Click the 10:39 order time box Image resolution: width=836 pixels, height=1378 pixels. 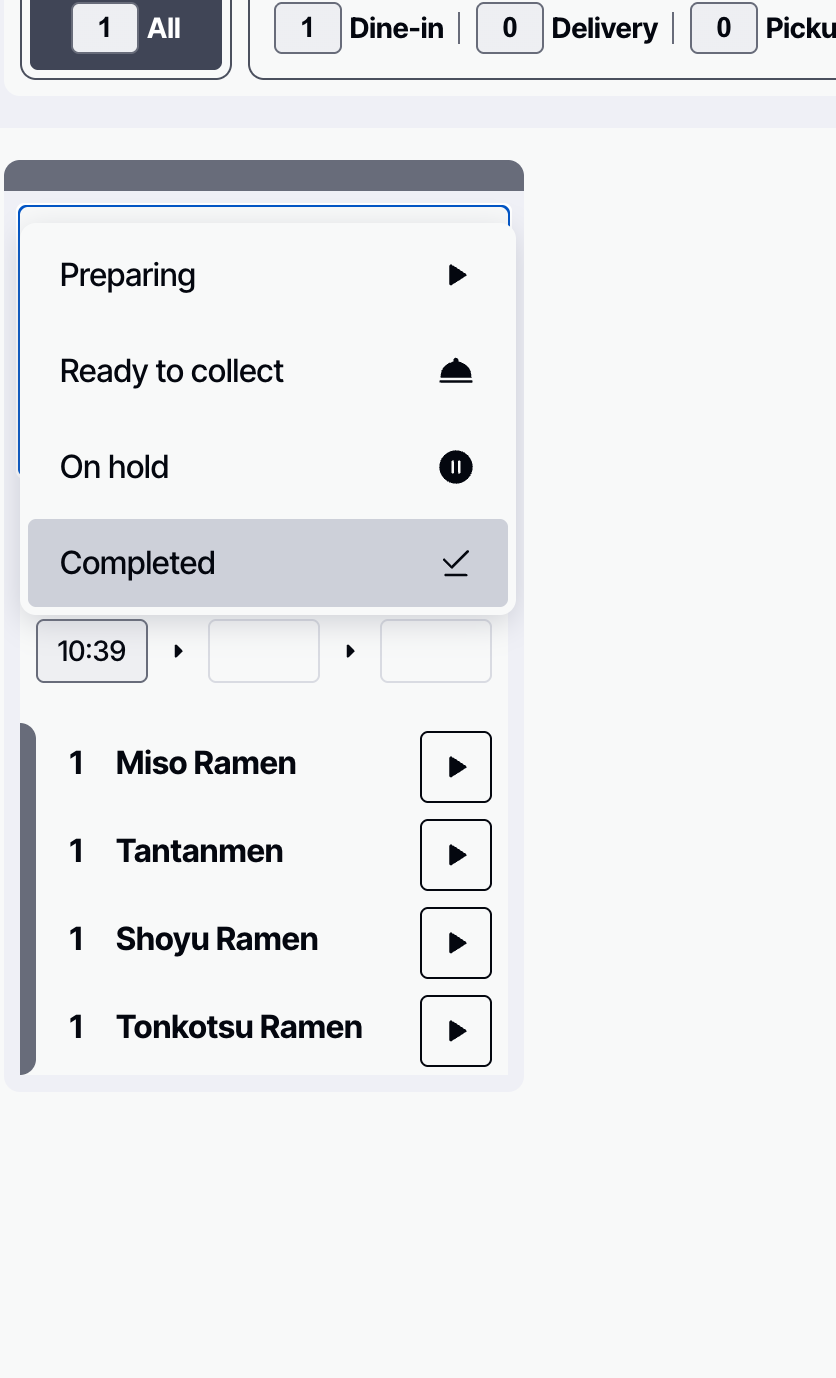pos(92,651)
